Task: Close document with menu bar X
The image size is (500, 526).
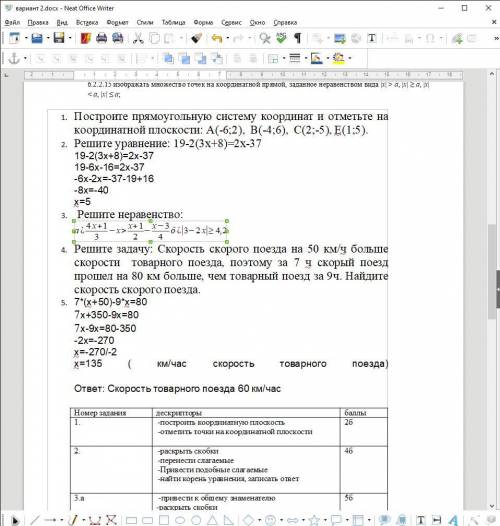Action: click(494, 22)
